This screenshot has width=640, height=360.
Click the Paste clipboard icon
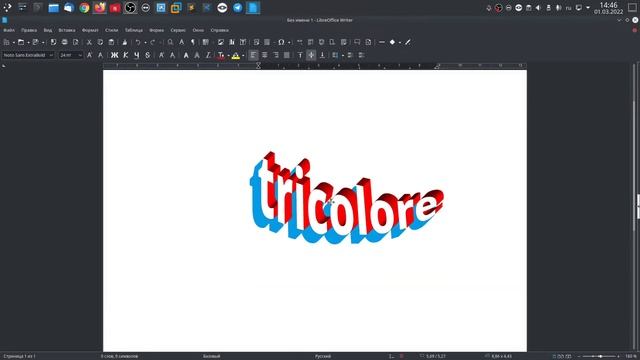point(111,42)
